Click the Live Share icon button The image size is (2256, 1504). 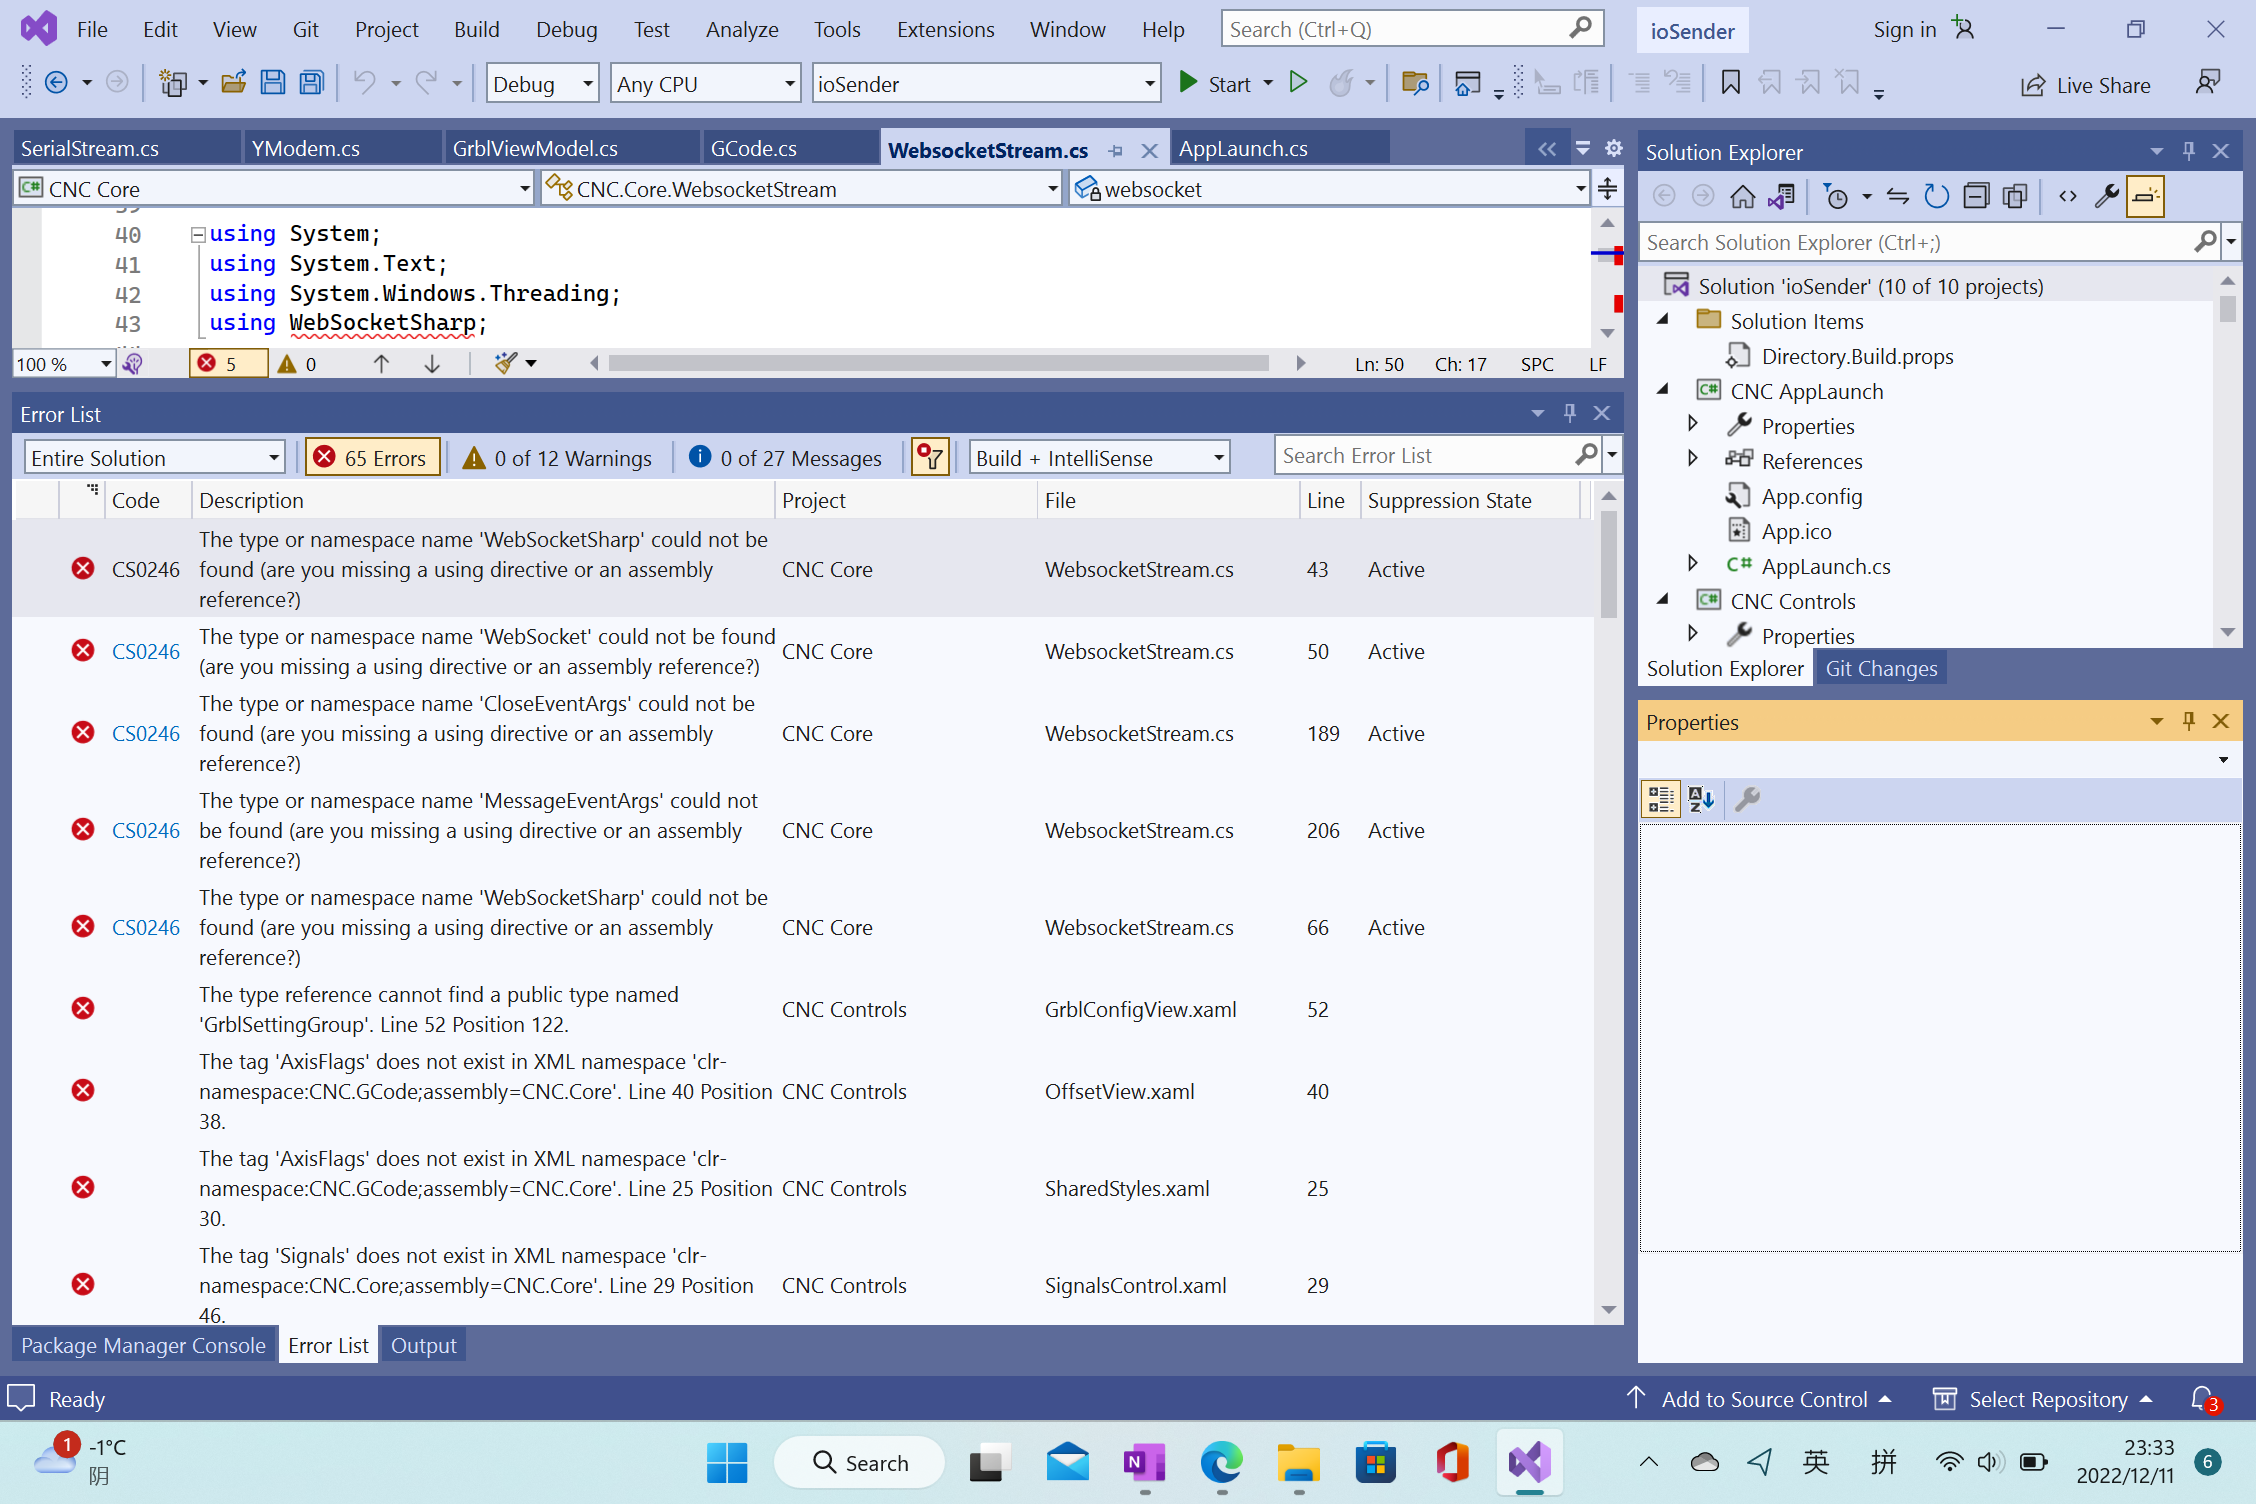[2085, 85]
